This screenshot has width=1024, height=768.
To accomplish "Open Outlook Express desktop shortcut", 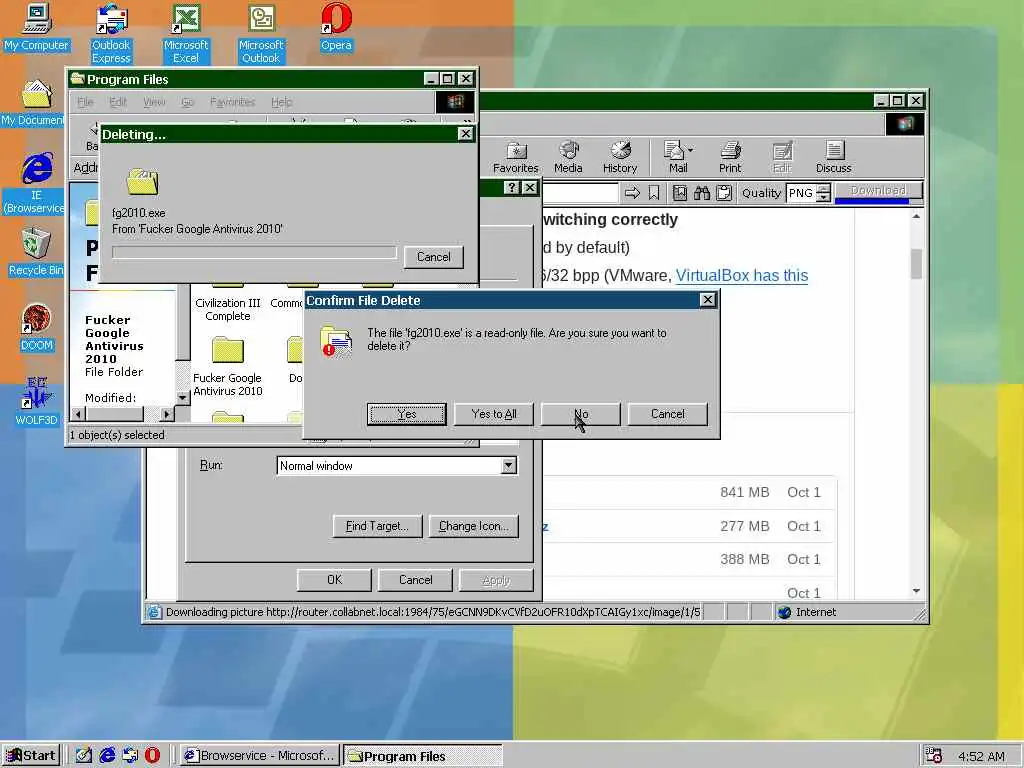I will [x=111, y=33].
